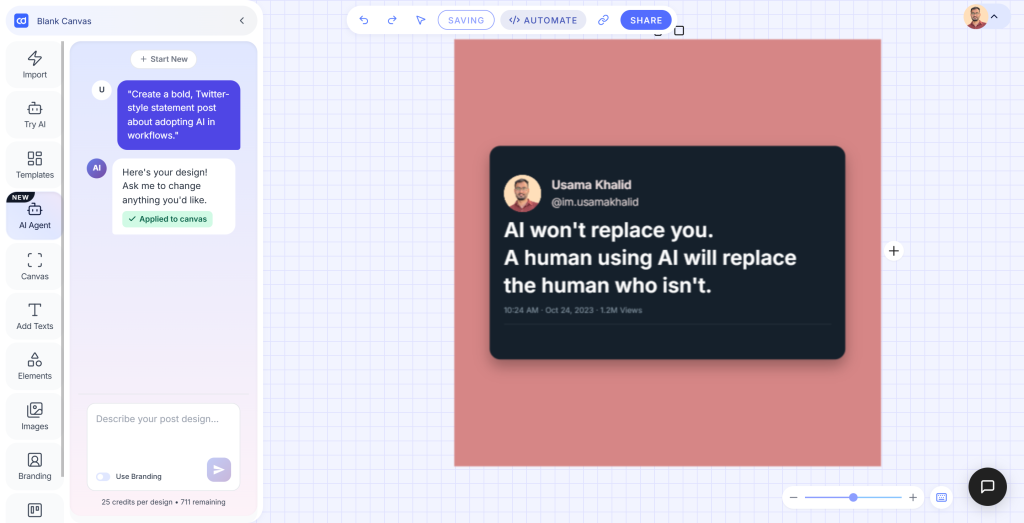
Task: Click the user prompt message bubble
Action: pos(179,115)
